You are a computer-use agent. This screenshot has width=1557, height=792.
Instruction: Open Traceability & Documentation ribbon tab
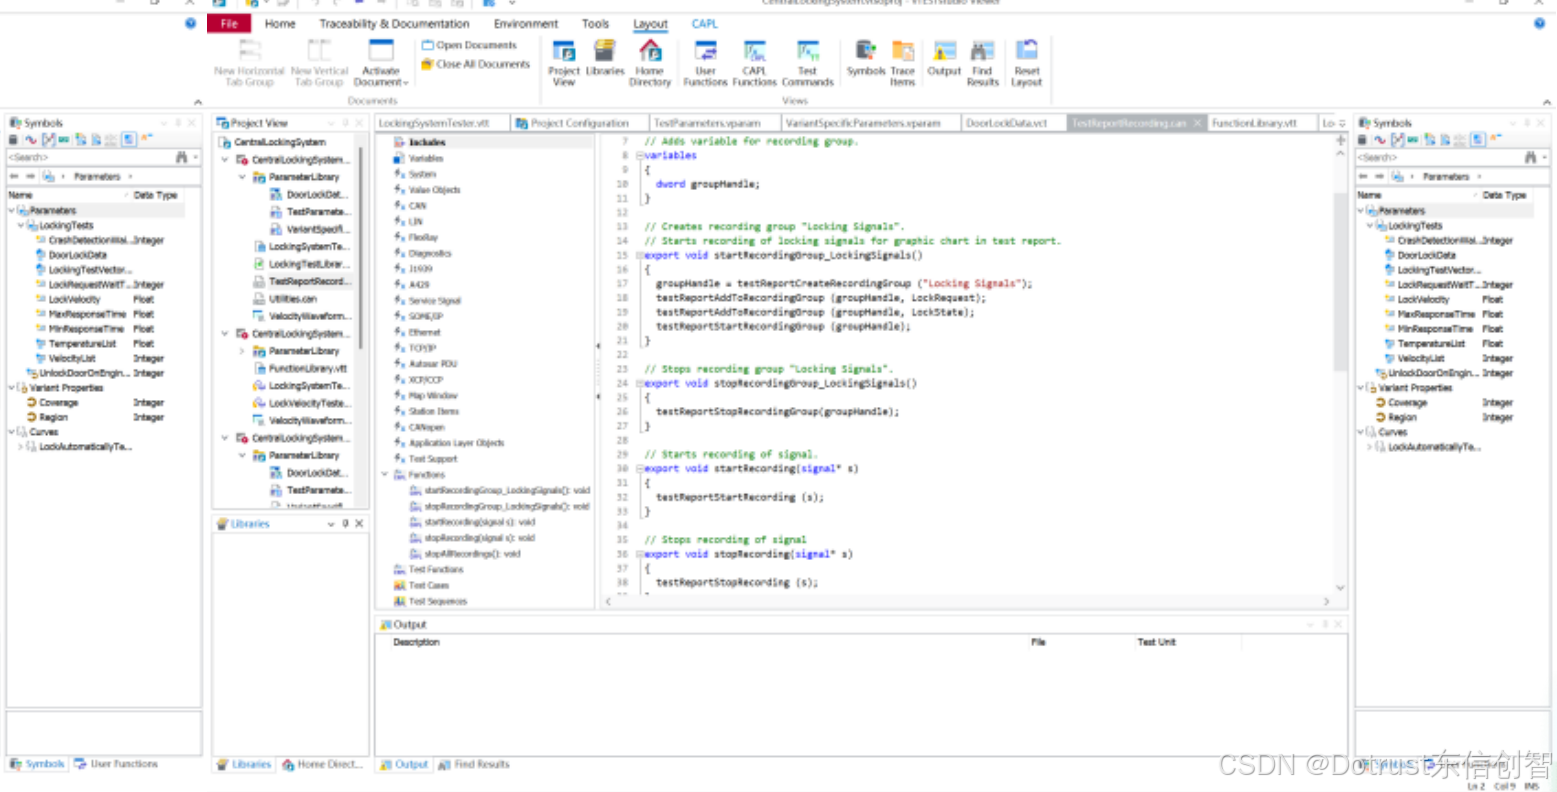(394, 23)
